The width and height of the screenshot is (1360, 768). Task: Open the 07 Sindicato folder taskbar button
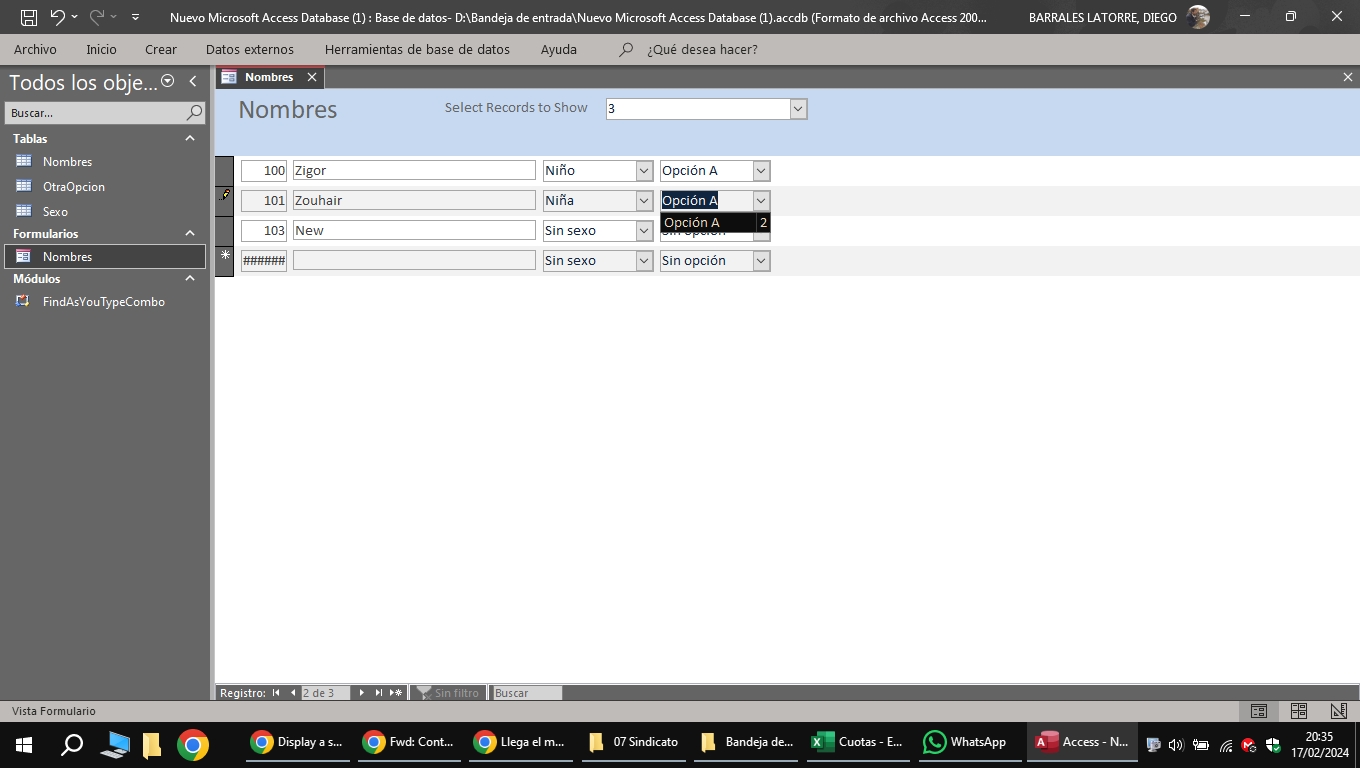tap(636, 742)
